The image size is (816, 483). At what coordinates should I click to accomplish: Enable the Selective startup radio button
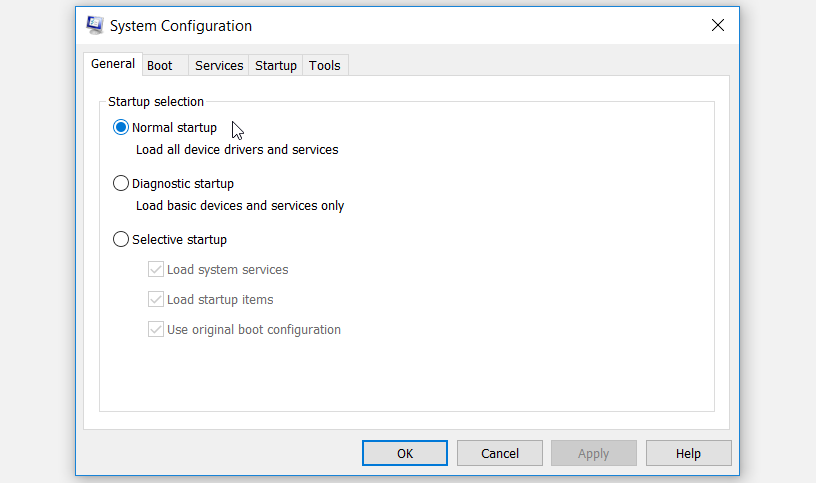coord(121,240)
